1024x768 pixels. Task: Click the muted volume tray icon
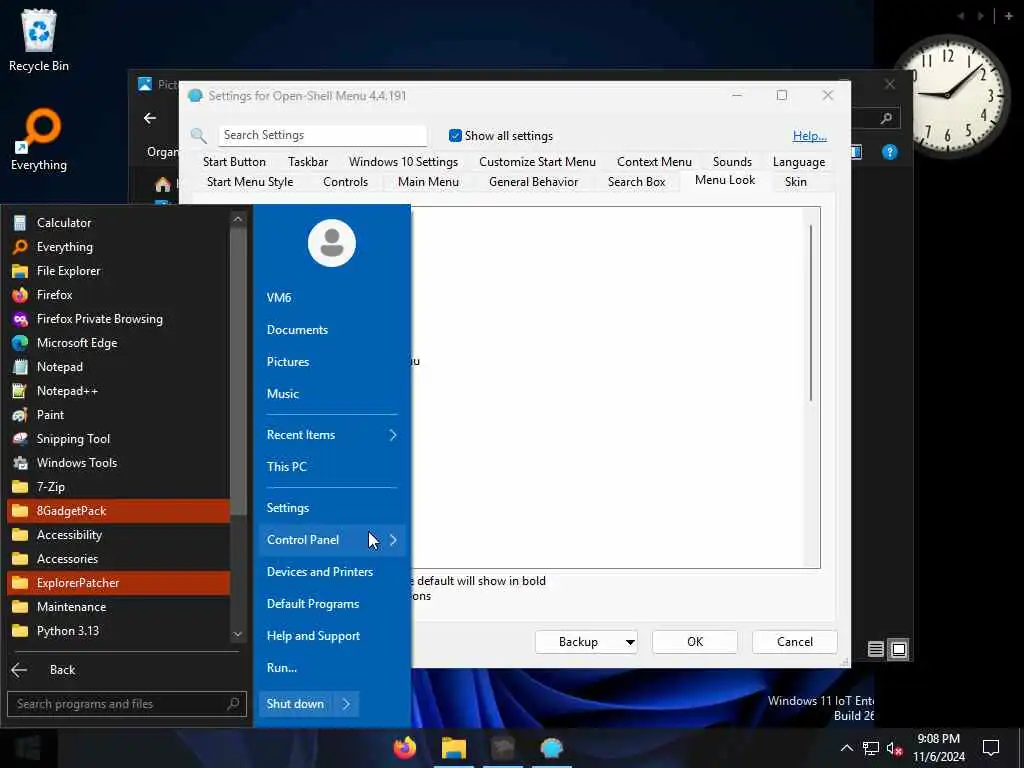point(895,748)
